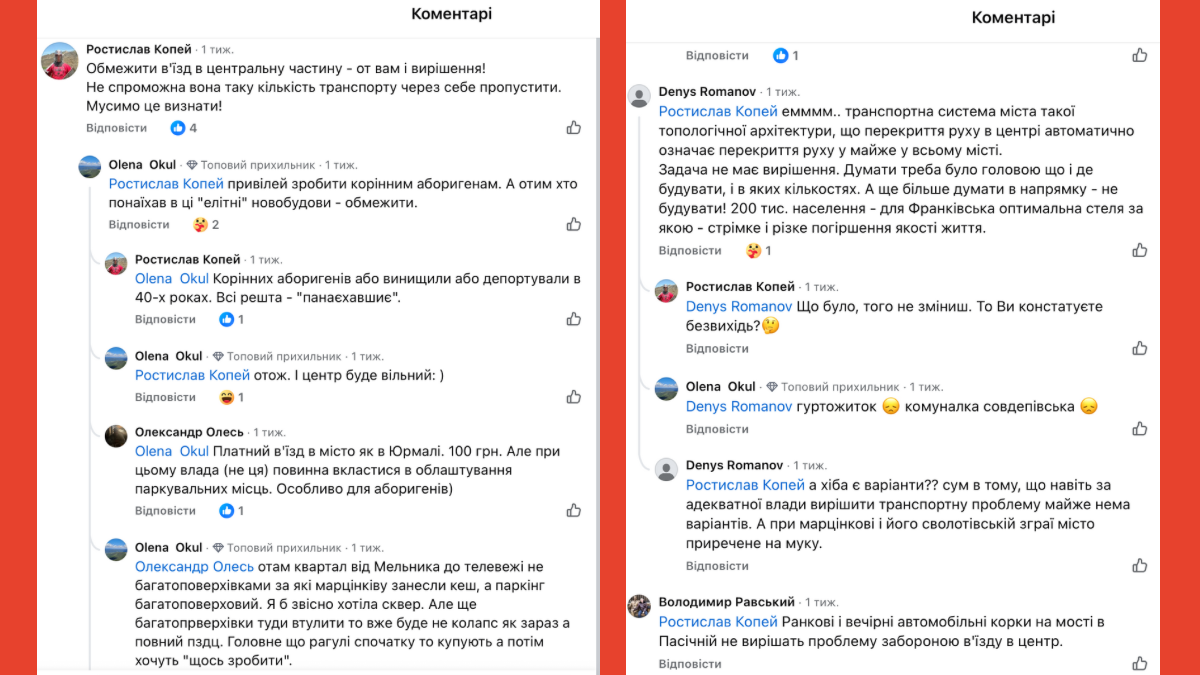Open the blue like reaction count 4
Screen dimensions: 1200x675
click(184, 128)
